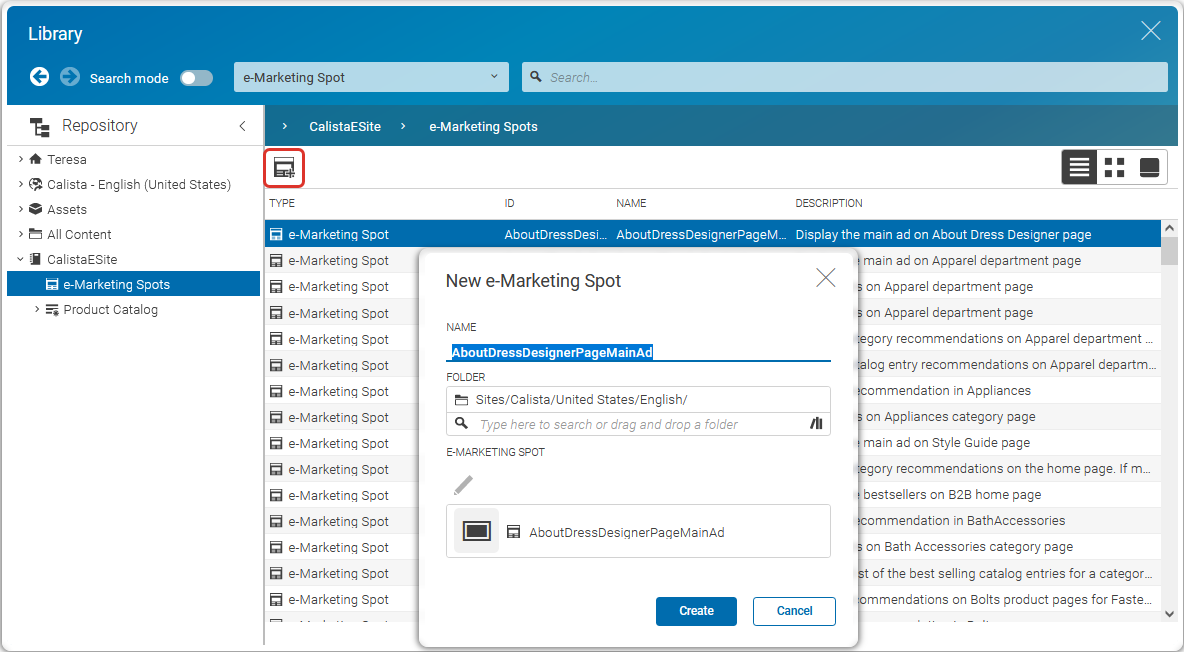The width and height of the screenshot is (1184, 652).
Task: Click the Repository icon atop the sidebar
Action: [40, 125]
